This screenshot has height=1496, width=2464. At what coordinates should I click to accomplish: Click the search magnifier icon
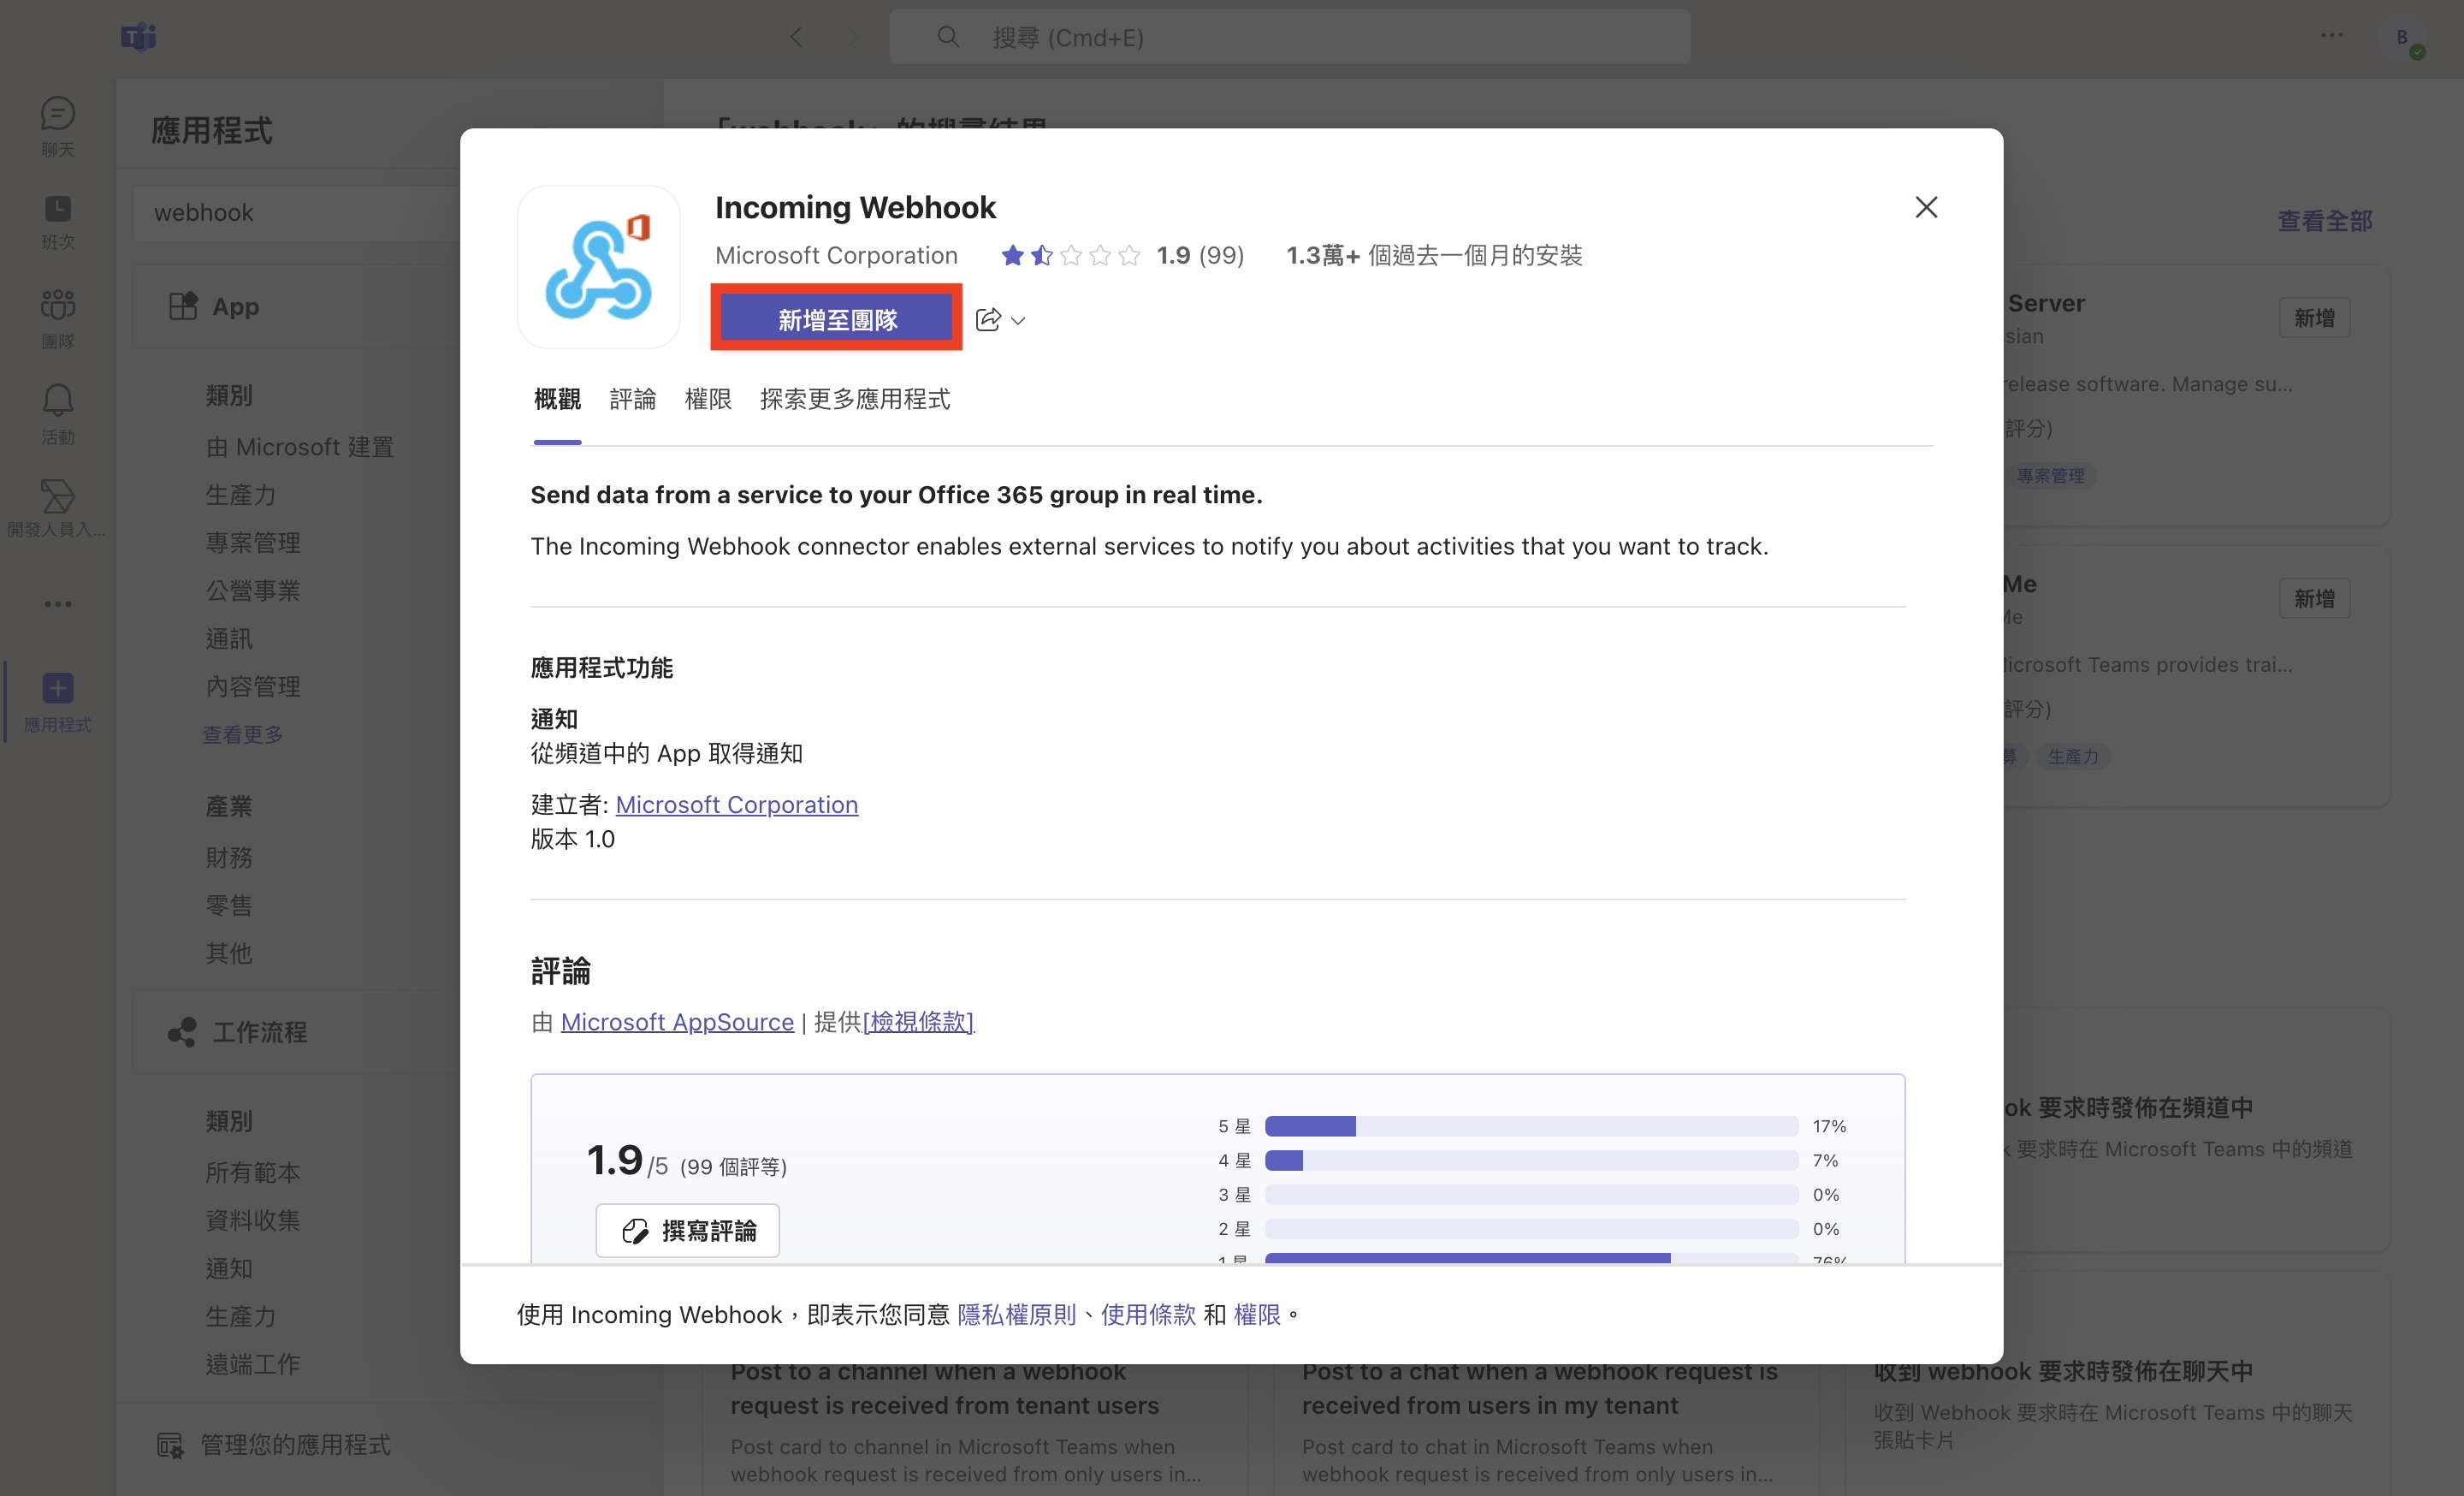(947, 37)
